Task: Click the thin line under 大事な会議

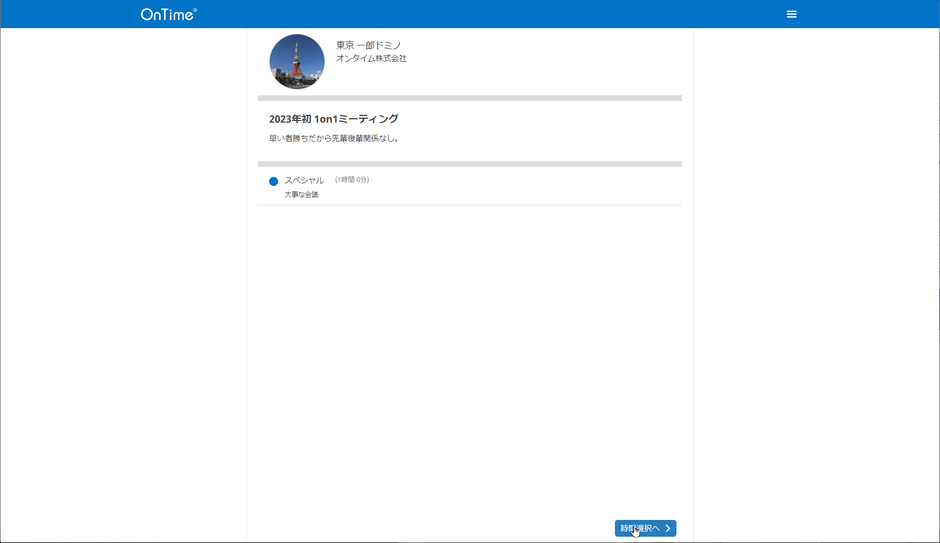Action: tap(469, 205)
